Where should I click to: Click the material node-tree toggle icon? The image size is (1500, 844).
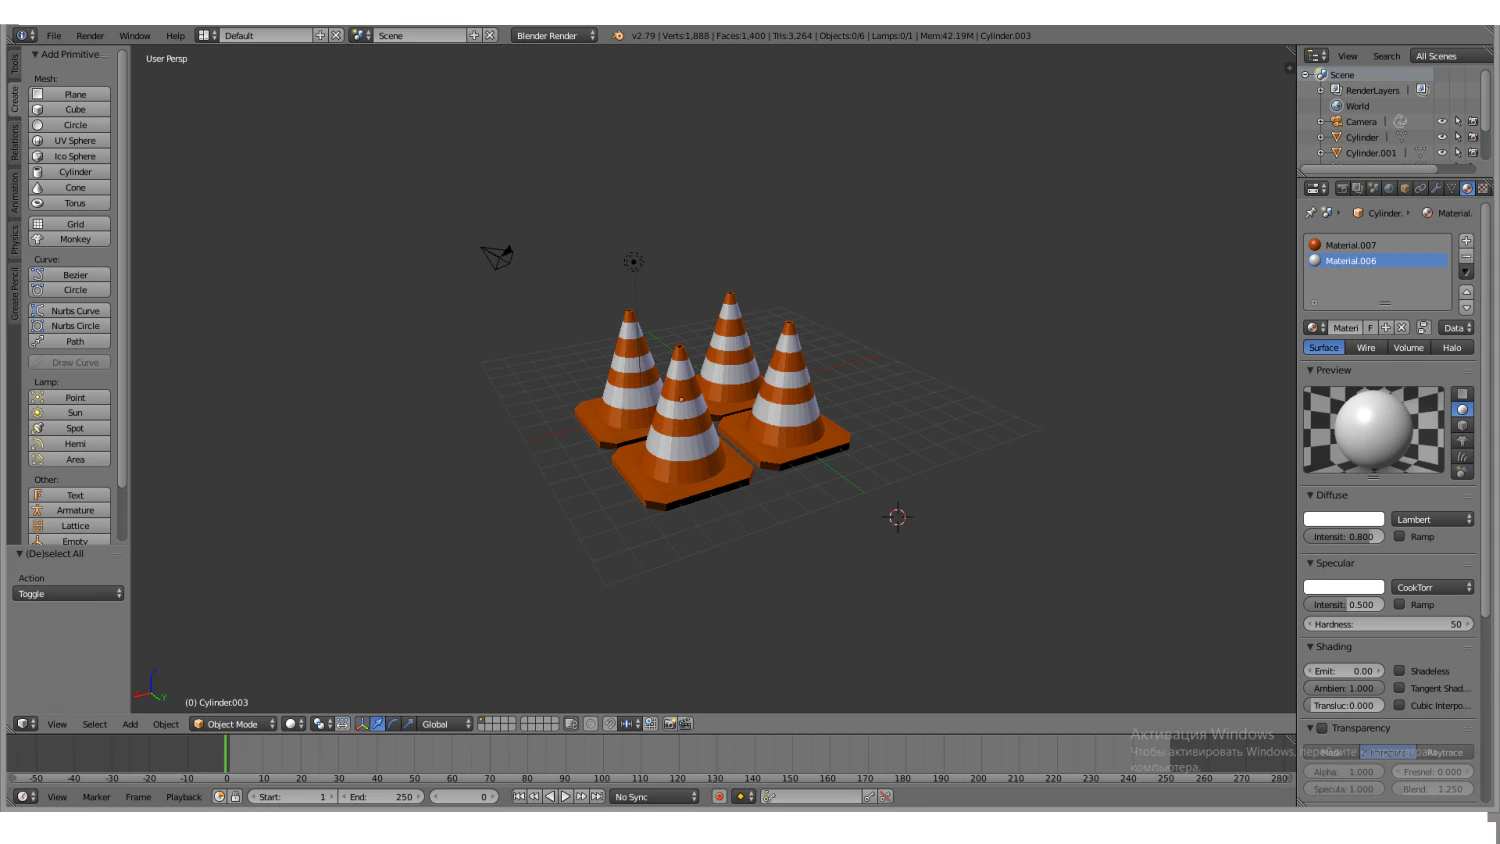pos(1424,328)
